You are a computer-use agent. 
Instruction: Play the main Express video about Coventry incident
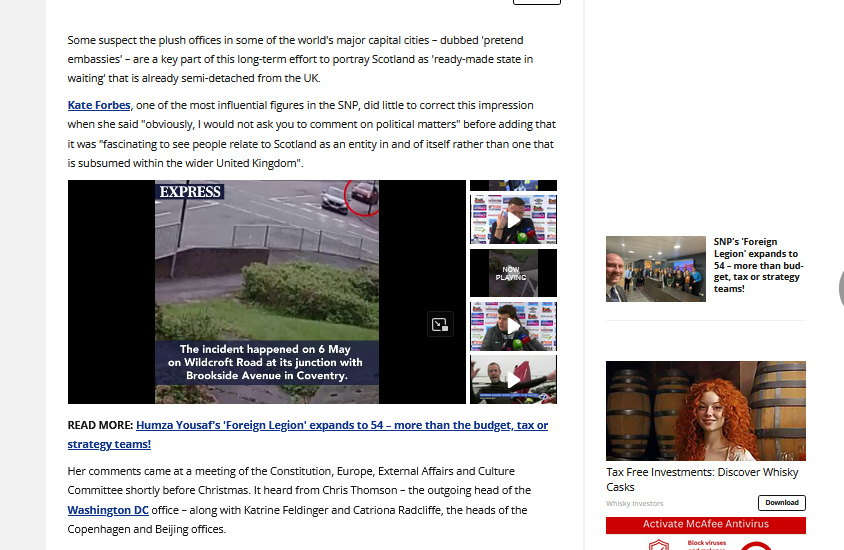[x=267, y=292]
